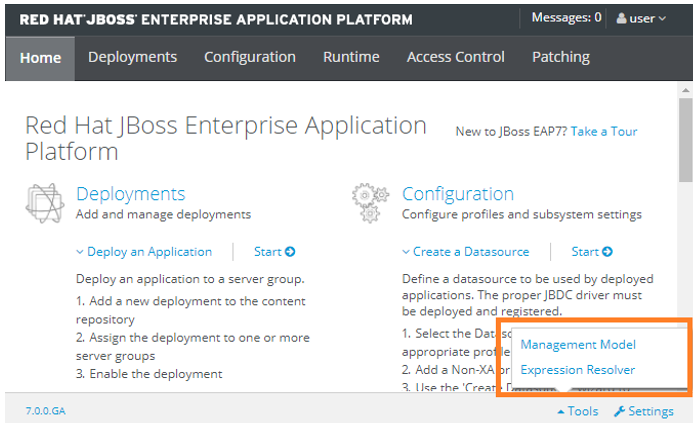693x423 pixels.
Task: Open the Deployments heading link
Action: click(x=130, y=194)
